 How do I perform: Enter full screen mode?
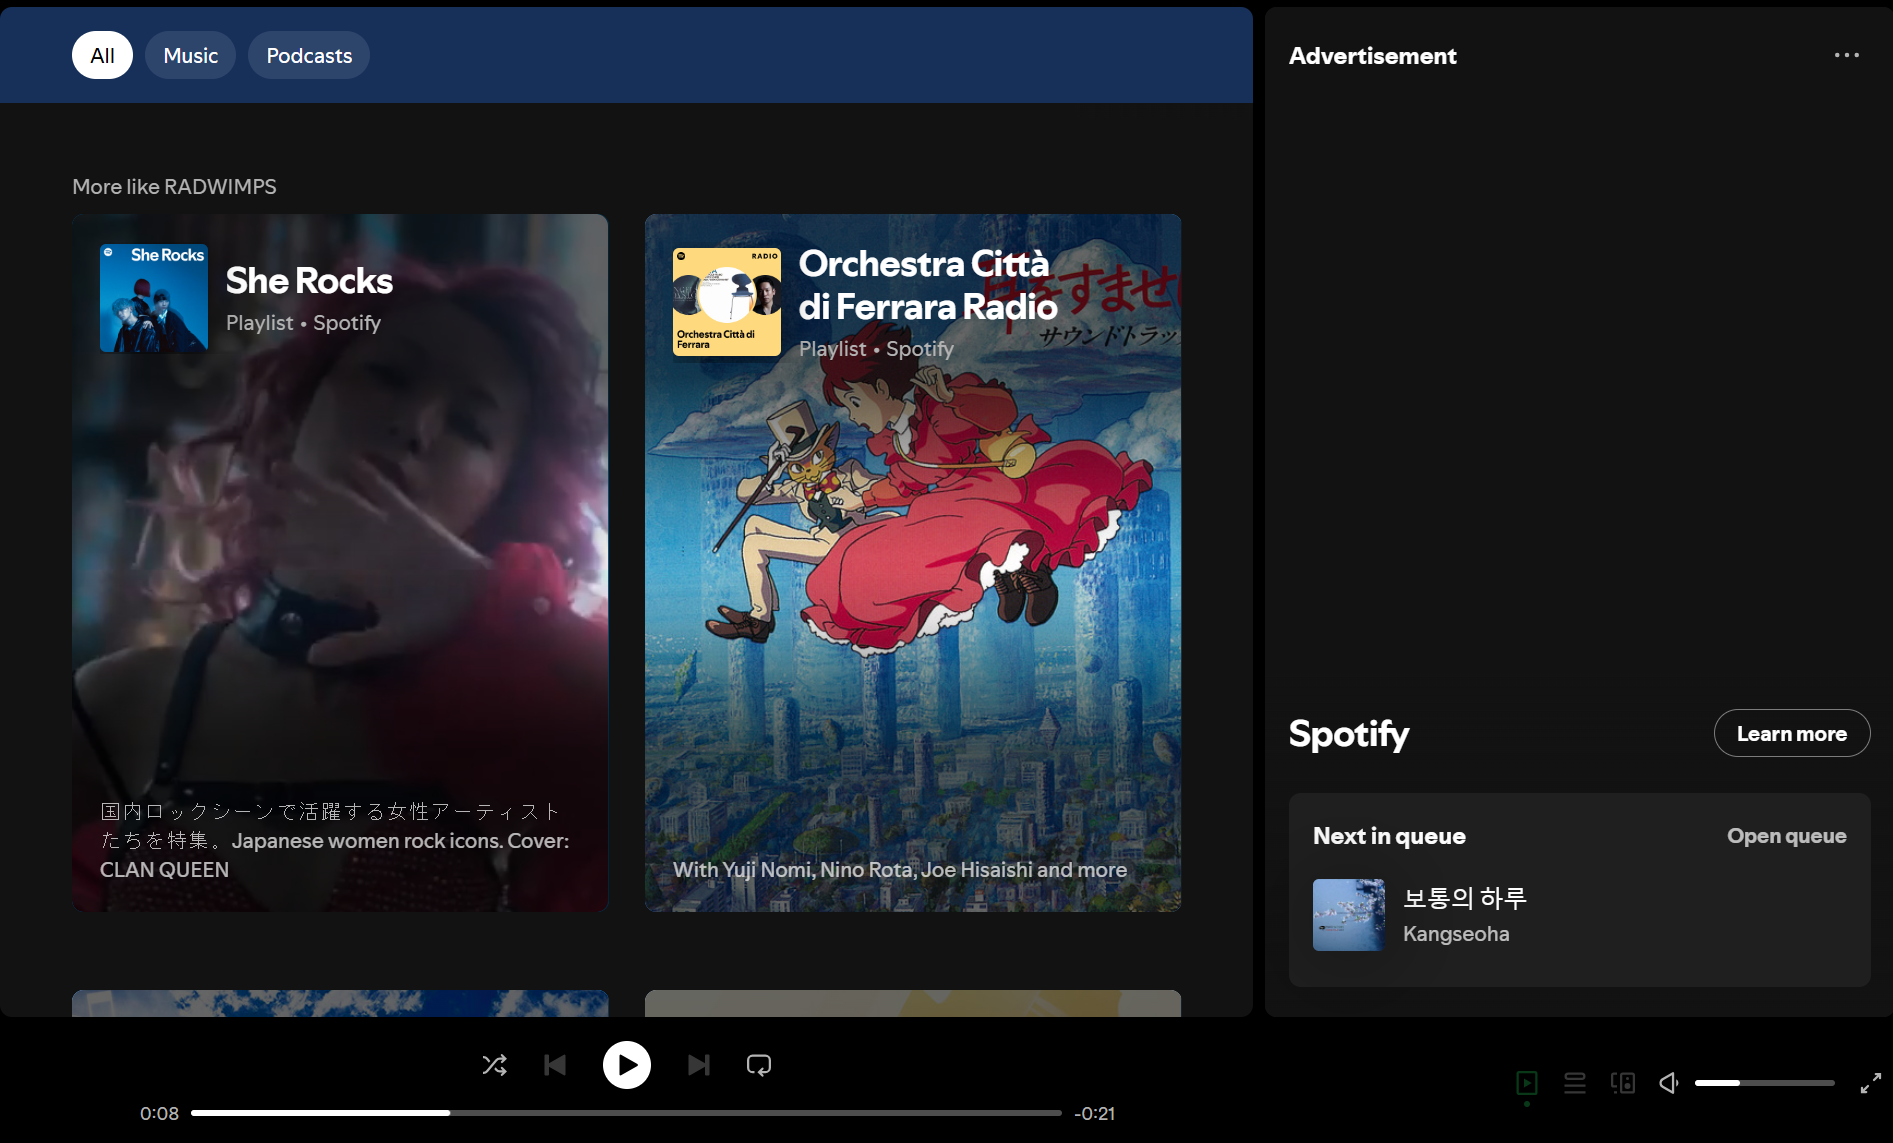coord(1871,1083)
